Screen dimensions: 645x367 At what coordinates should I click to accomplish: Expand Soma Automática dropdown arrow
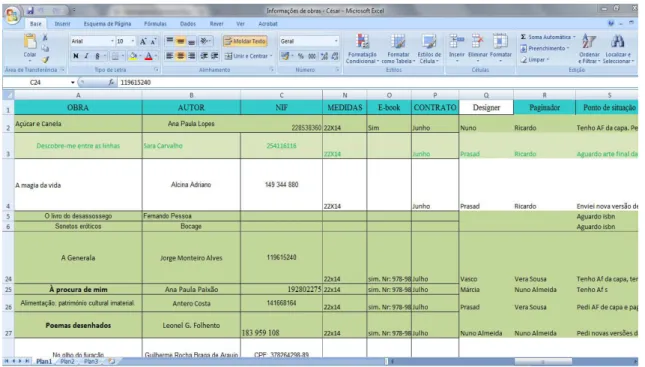point(574,37)
